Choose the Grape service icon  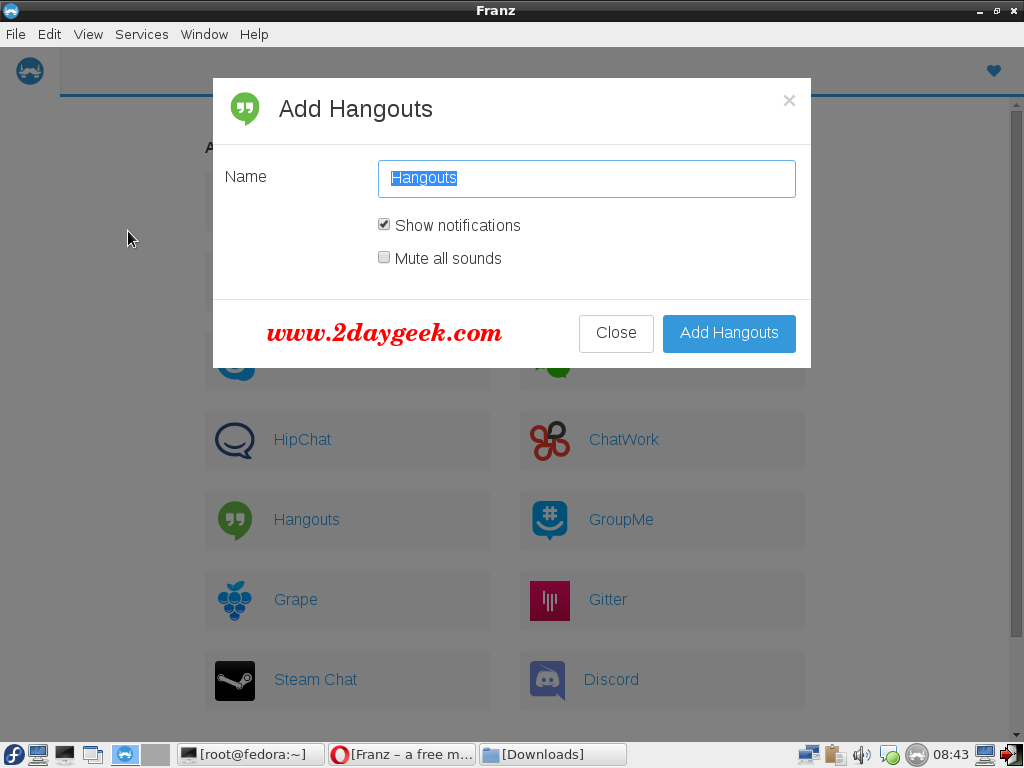[234, 600]
